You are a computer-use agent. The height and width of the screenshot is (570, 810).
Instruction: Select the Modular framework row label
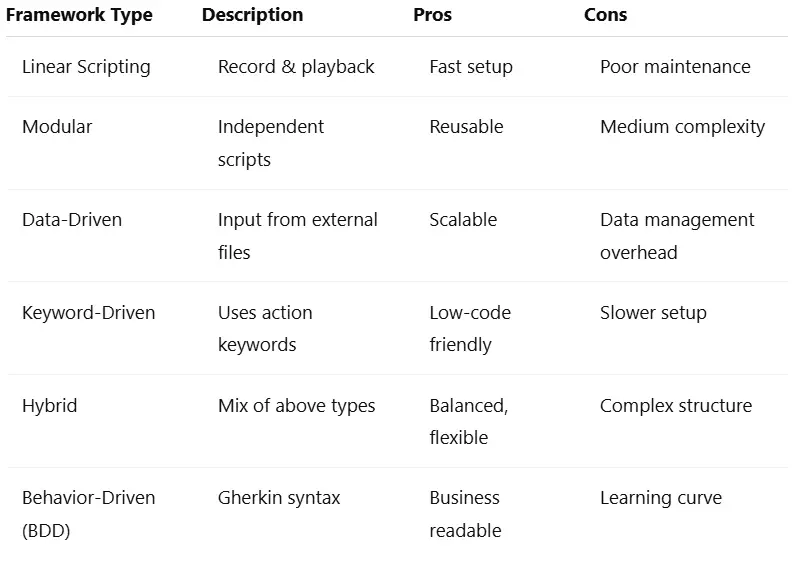click(57, 127)
